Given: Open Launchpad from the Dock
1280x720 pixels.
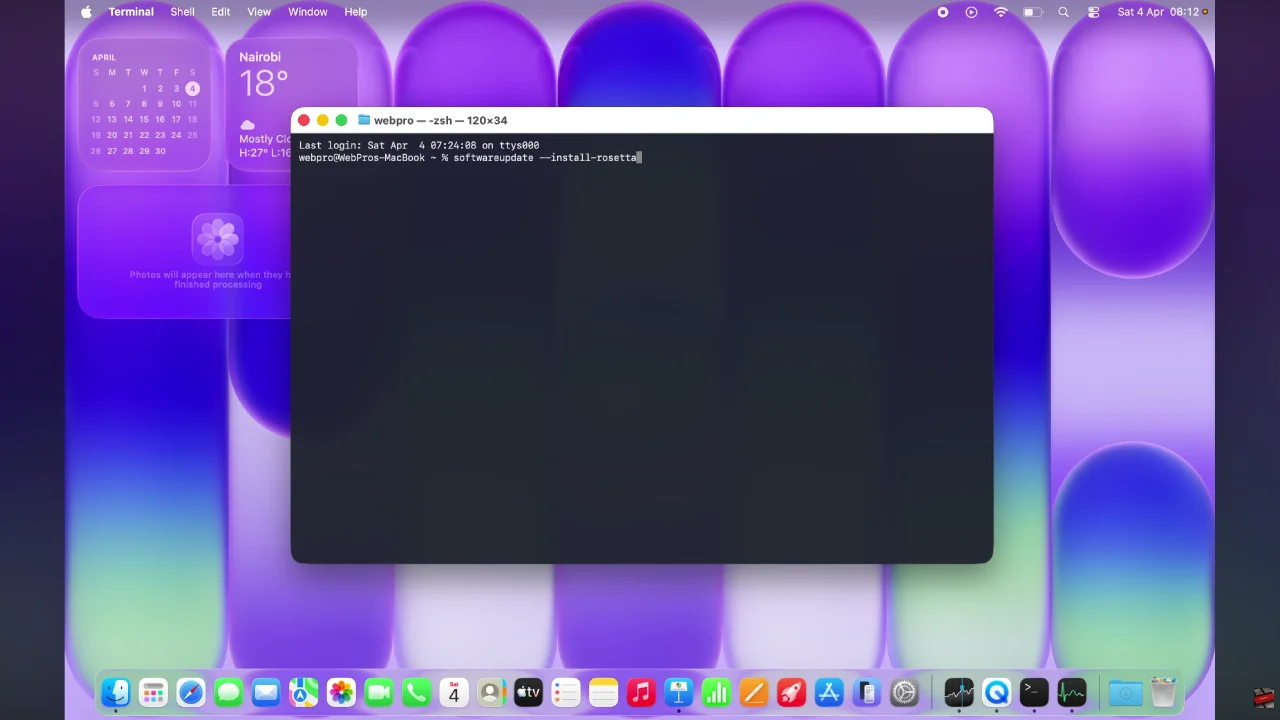Looking at the screenshot, I should tap(153, 691).
